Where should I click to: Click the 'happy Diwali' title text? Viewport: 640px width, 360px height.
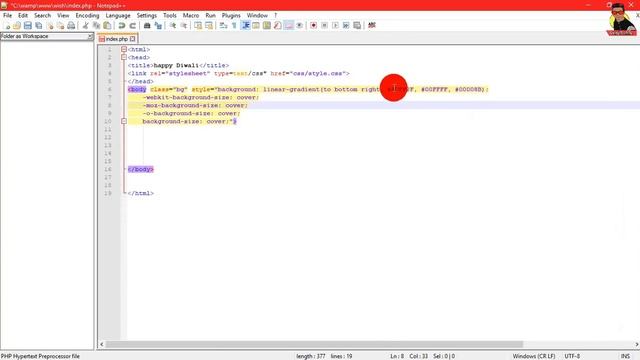176,65
